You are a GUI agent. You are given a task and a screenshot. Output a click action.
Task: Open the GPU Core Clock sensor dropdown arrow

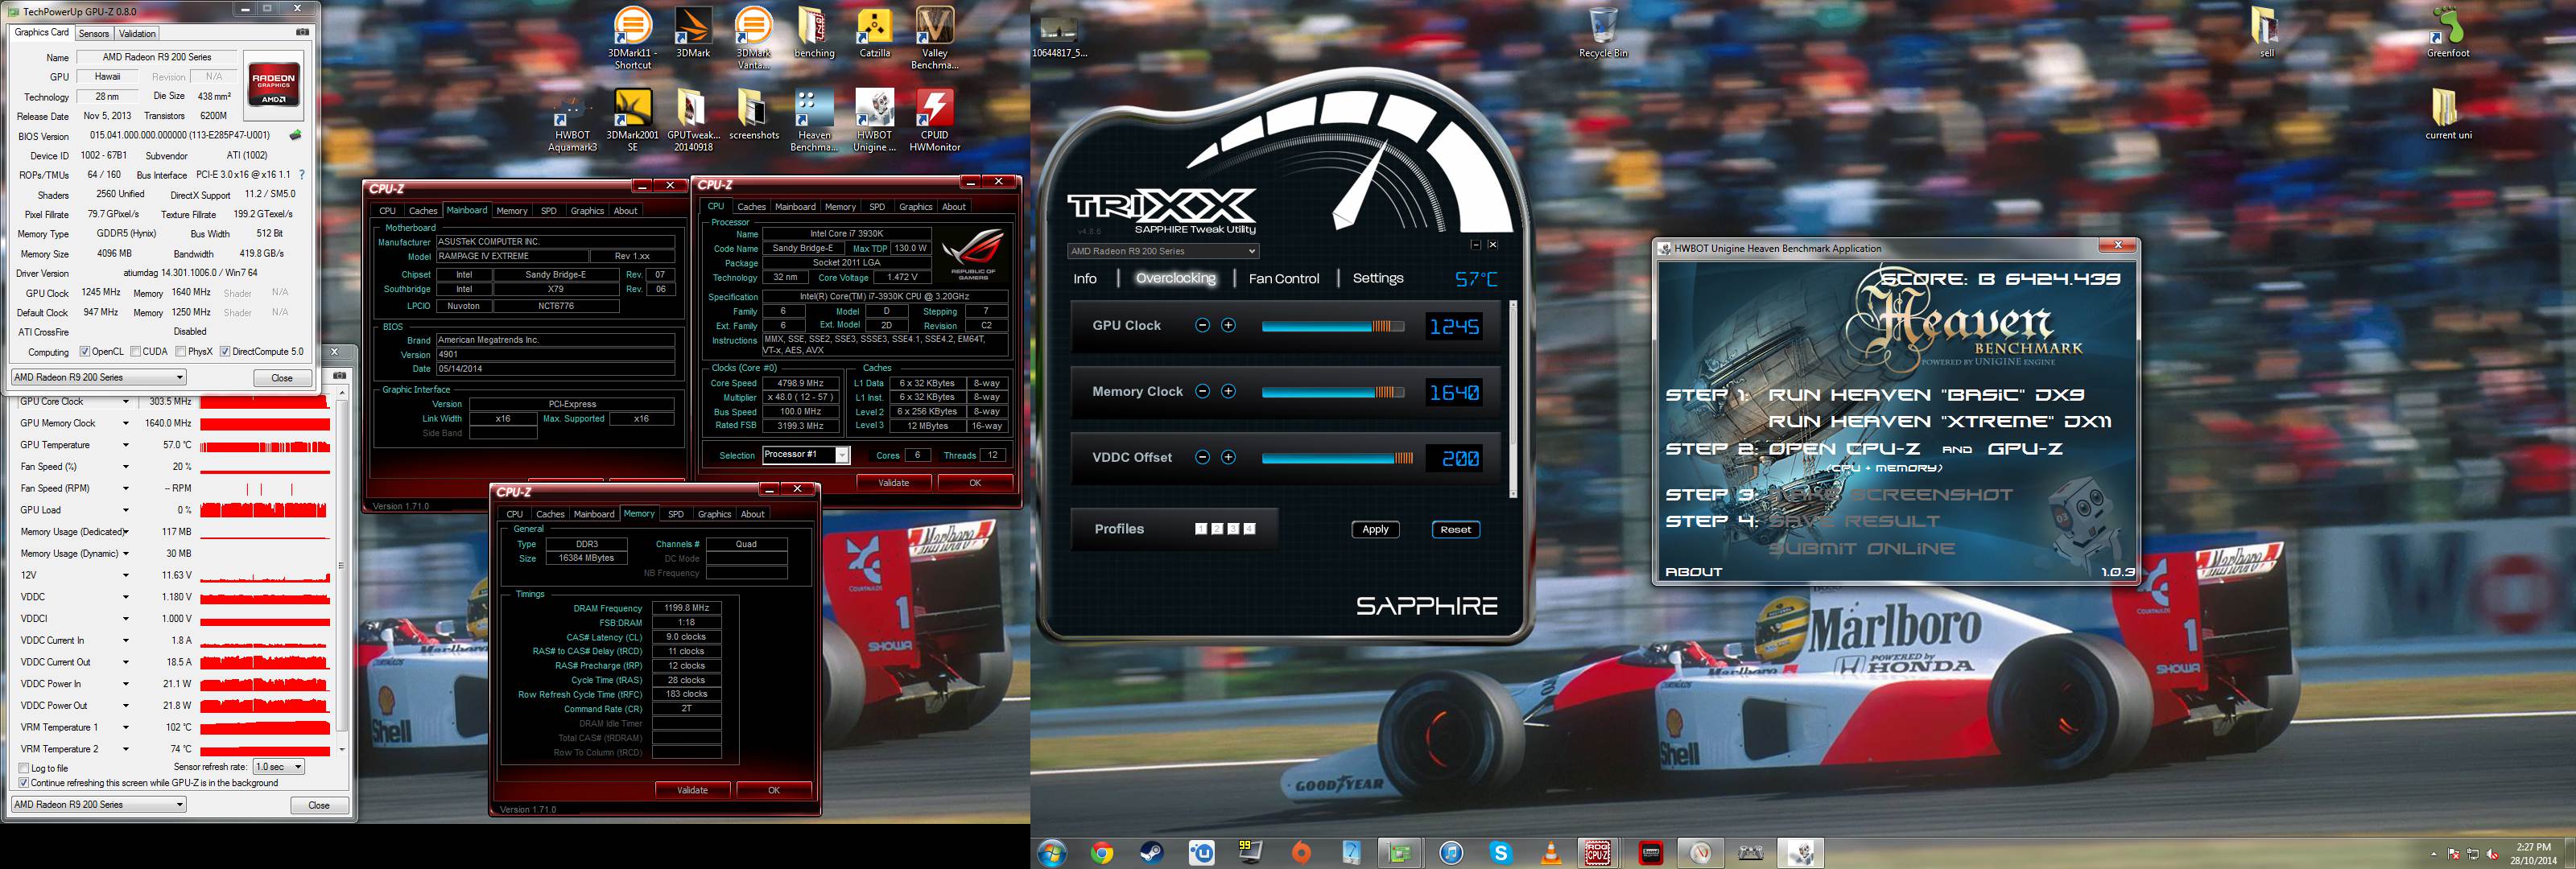point(126,402)
